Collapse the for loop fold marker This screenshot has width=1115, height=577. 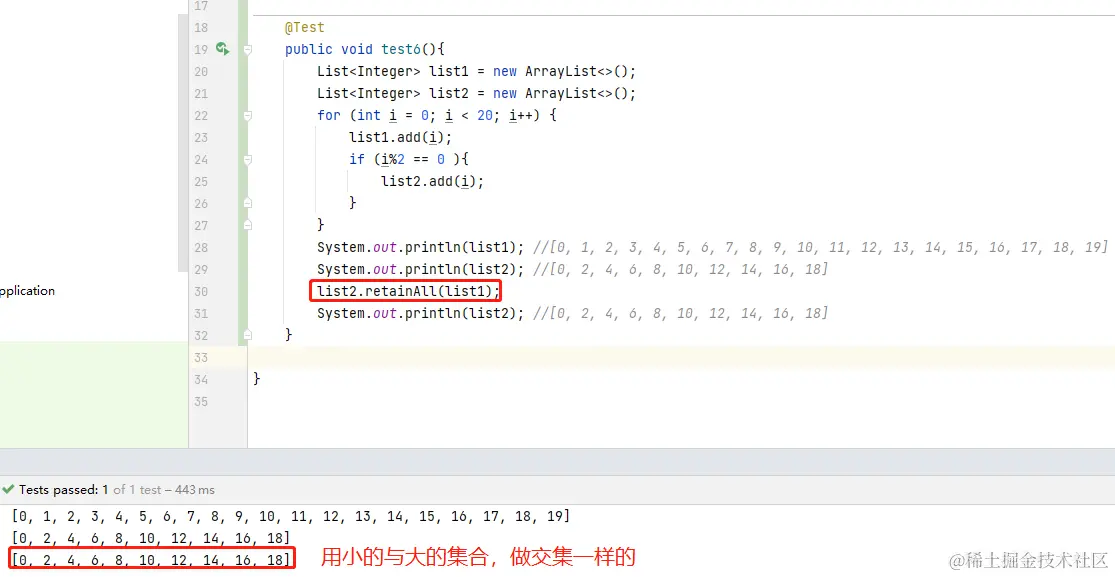[247, 116]
